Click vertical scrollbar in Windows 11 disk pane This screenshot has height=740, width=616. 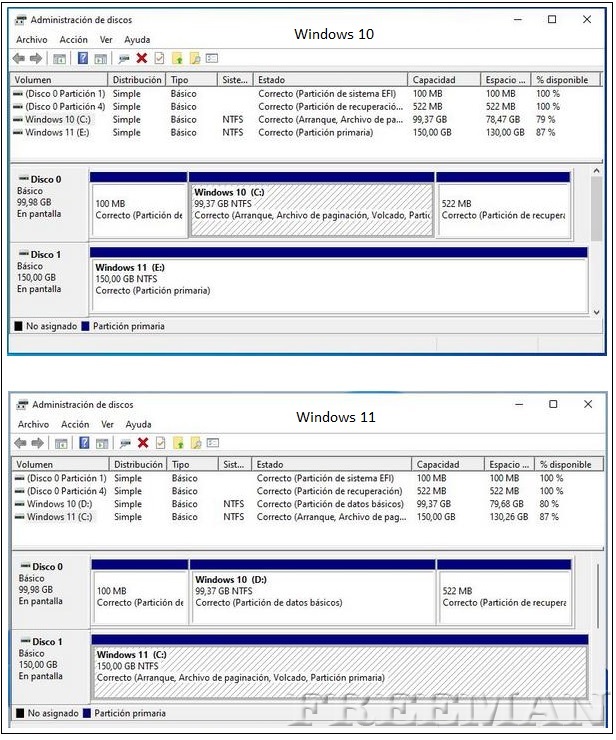tap(598, 596)
